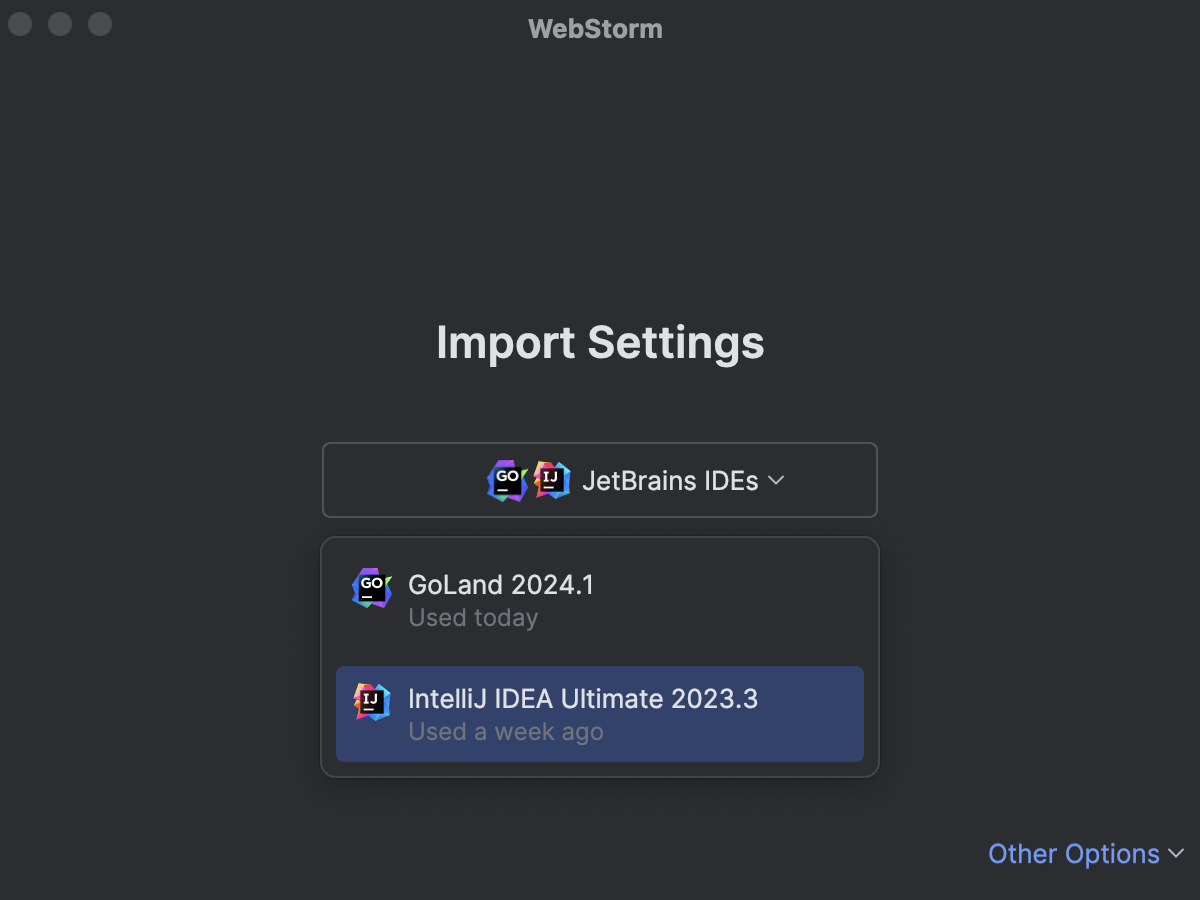Expand the Other Options chevron
Viewport: 1200px width, 900px height.
coord(1177,854)
